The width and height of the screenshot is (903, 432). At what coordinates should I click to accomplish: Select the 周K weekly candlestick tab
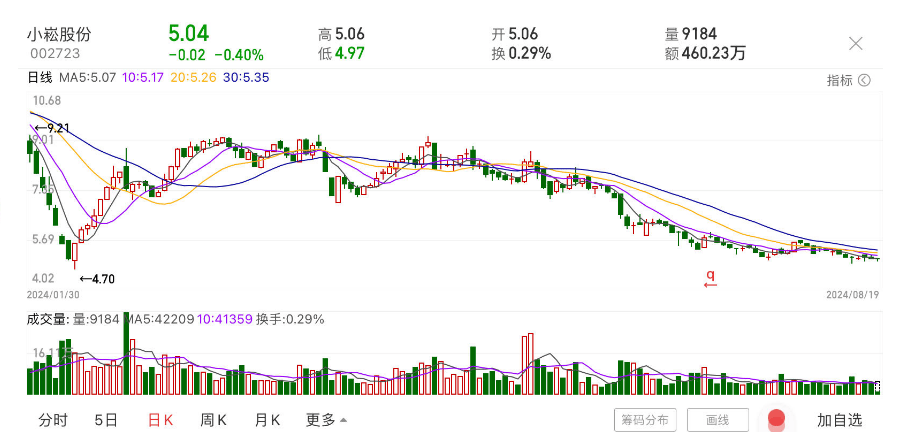[213, 419]
